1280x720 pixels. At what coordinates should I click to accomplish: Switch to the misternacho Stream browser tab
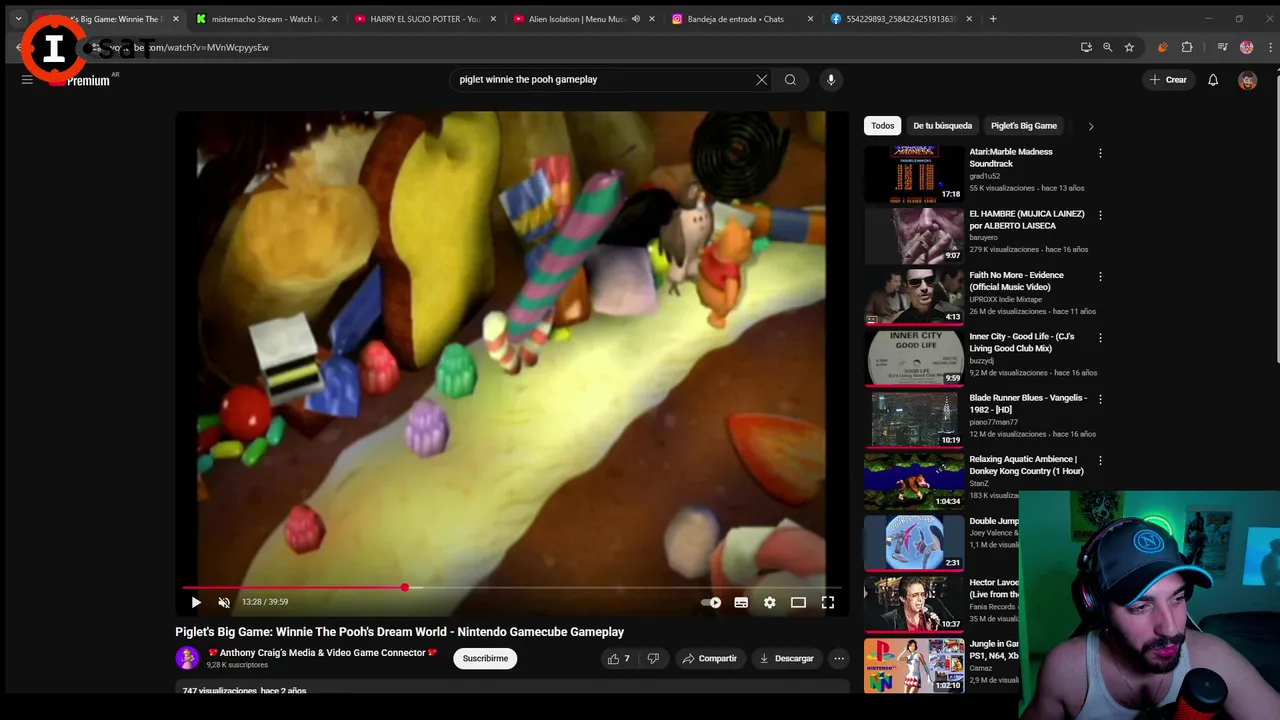[266, 19]
